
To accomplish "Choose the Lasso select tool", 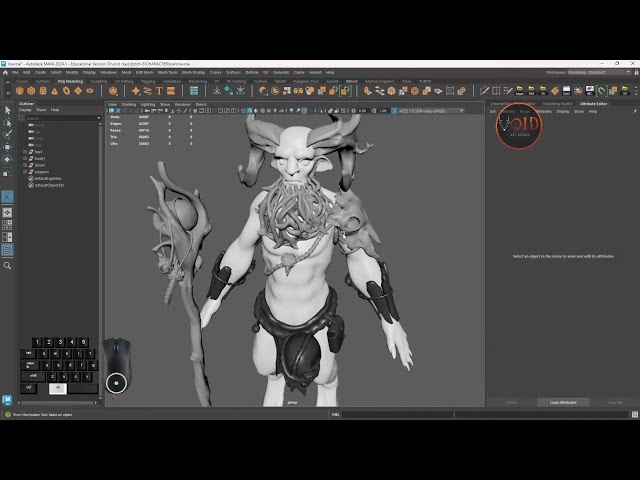I will click(7, 122).
